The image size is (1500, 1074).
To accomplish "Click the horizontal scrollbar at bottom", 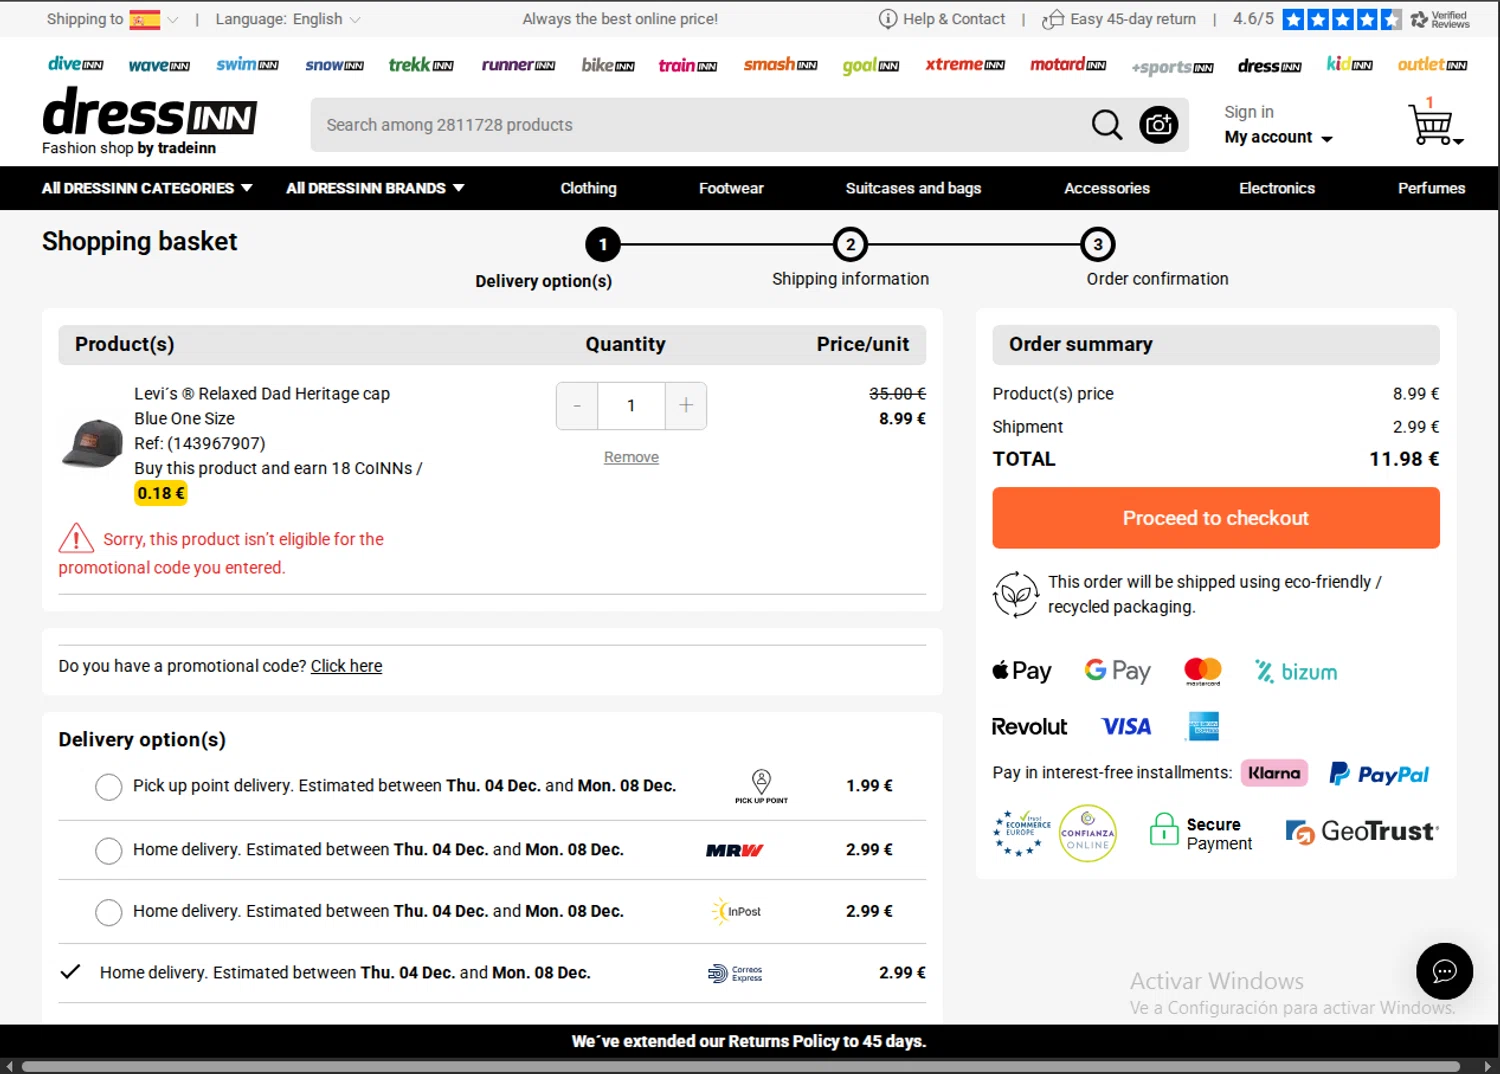I will (x=740, y=1067).
